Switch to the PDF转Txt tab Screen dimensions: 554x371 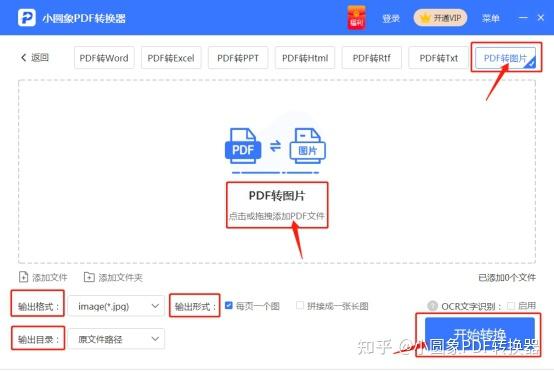[x=438, y=58]
